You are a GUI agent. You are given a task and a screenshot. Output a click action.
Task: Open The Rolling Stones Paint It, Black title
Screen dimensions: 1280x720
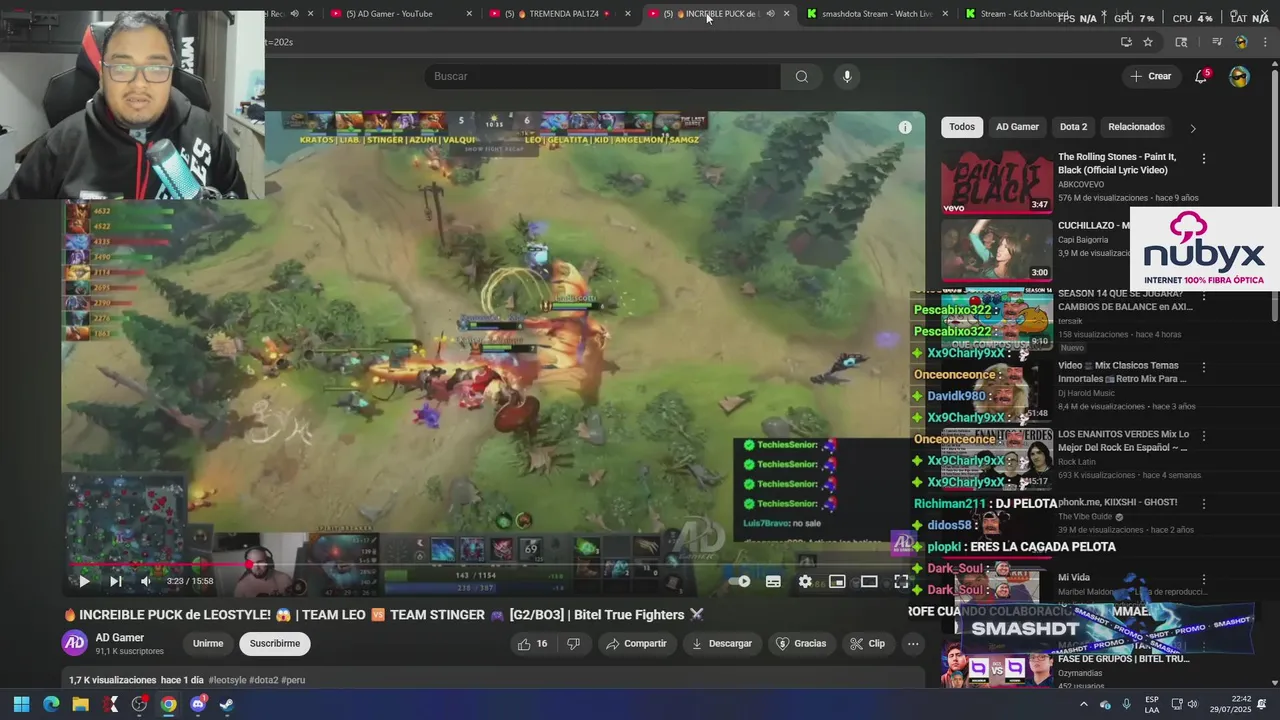[1117, 164]
